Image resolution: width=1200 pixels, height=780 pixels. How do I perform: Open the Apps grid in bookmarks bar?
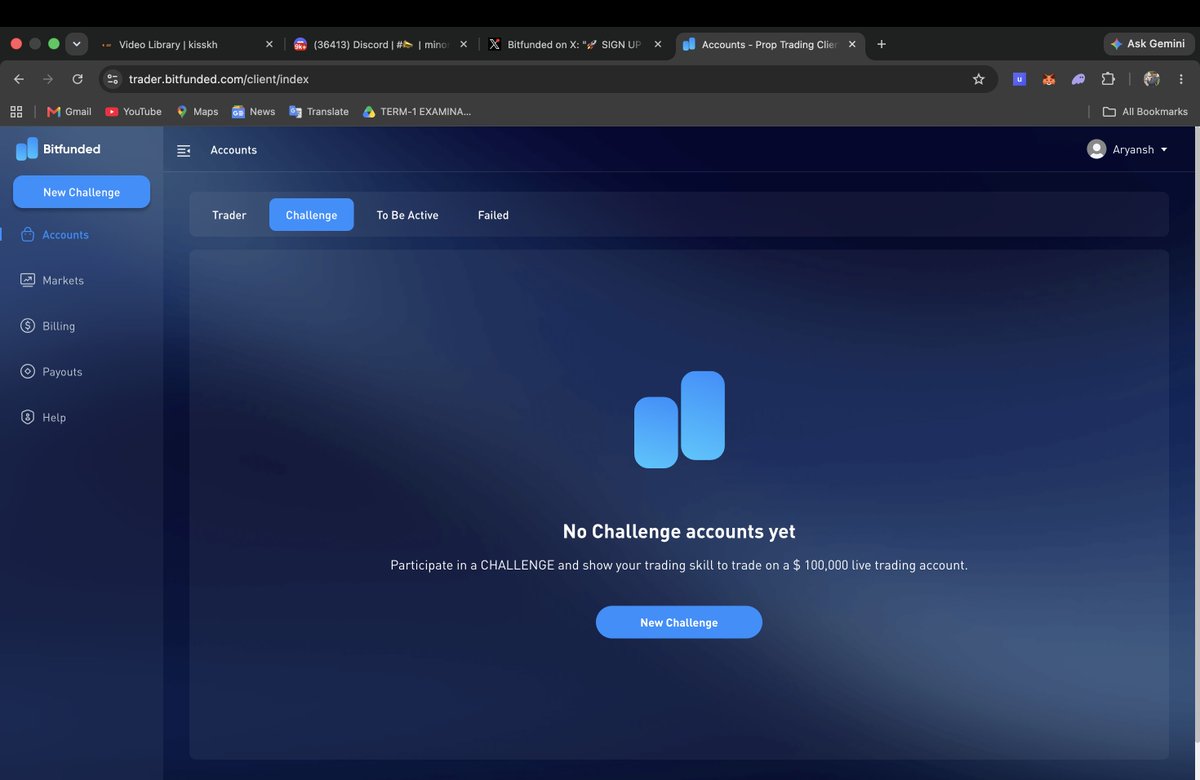pos(16,112)
